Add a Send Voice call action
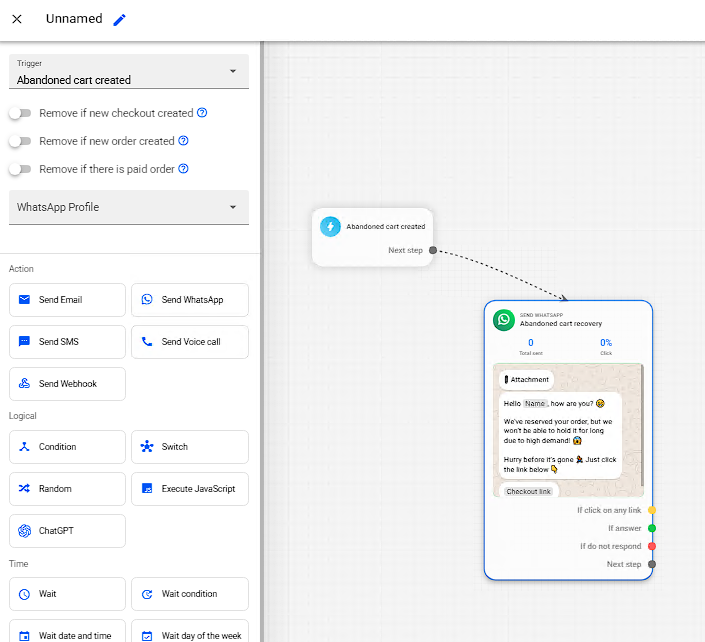705x642 pixels. point(190,342)
